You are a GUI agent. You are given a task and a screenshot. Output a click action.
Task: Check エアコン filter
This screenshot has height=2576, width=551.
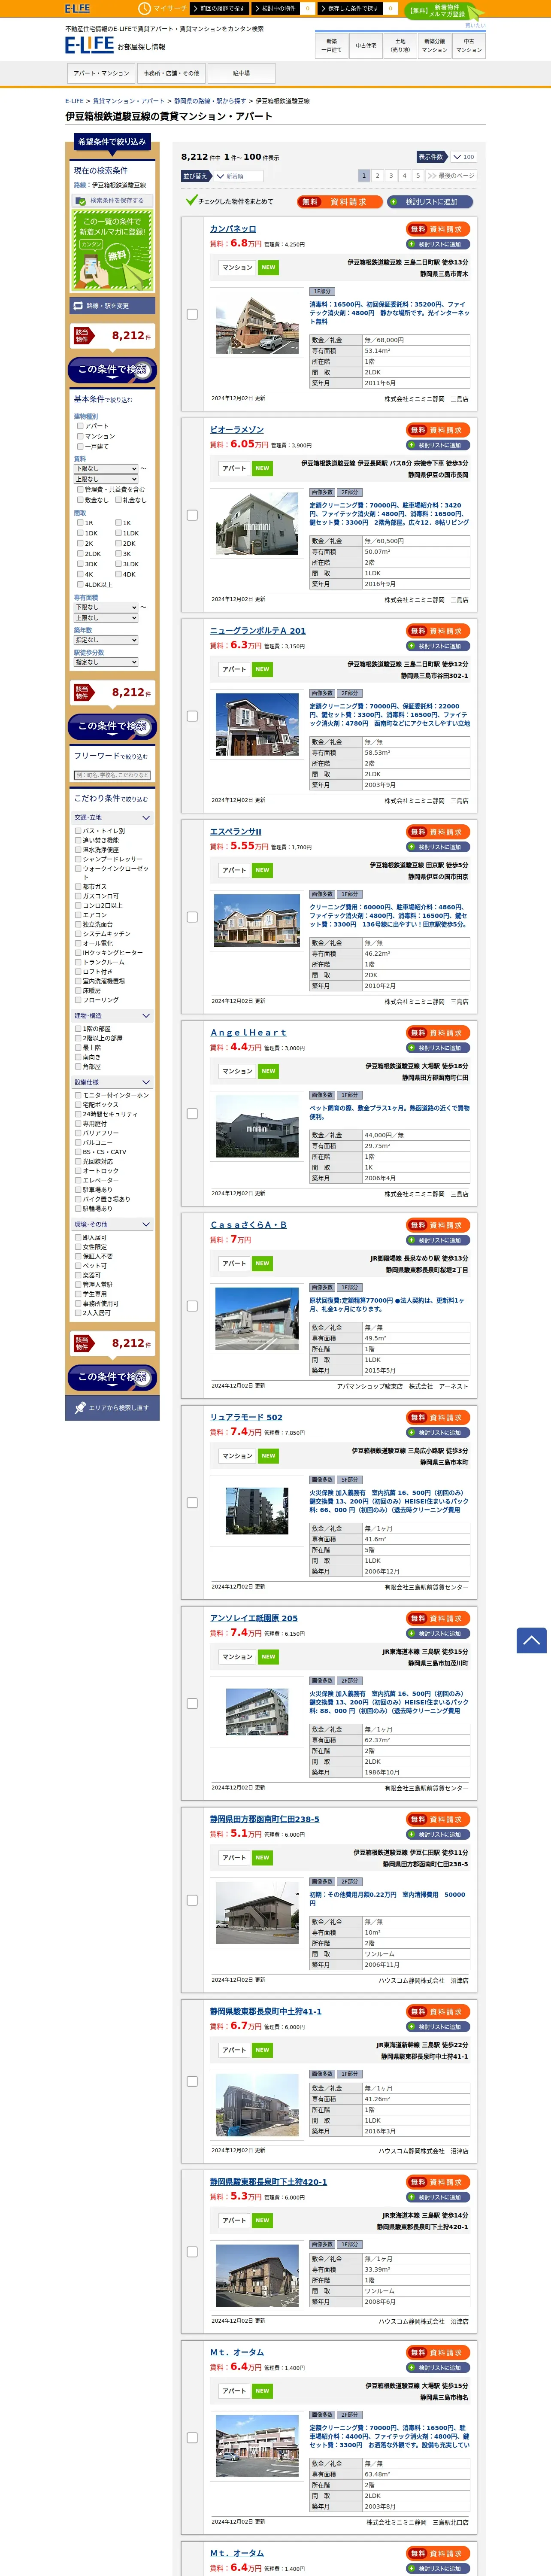click(78, 915)
